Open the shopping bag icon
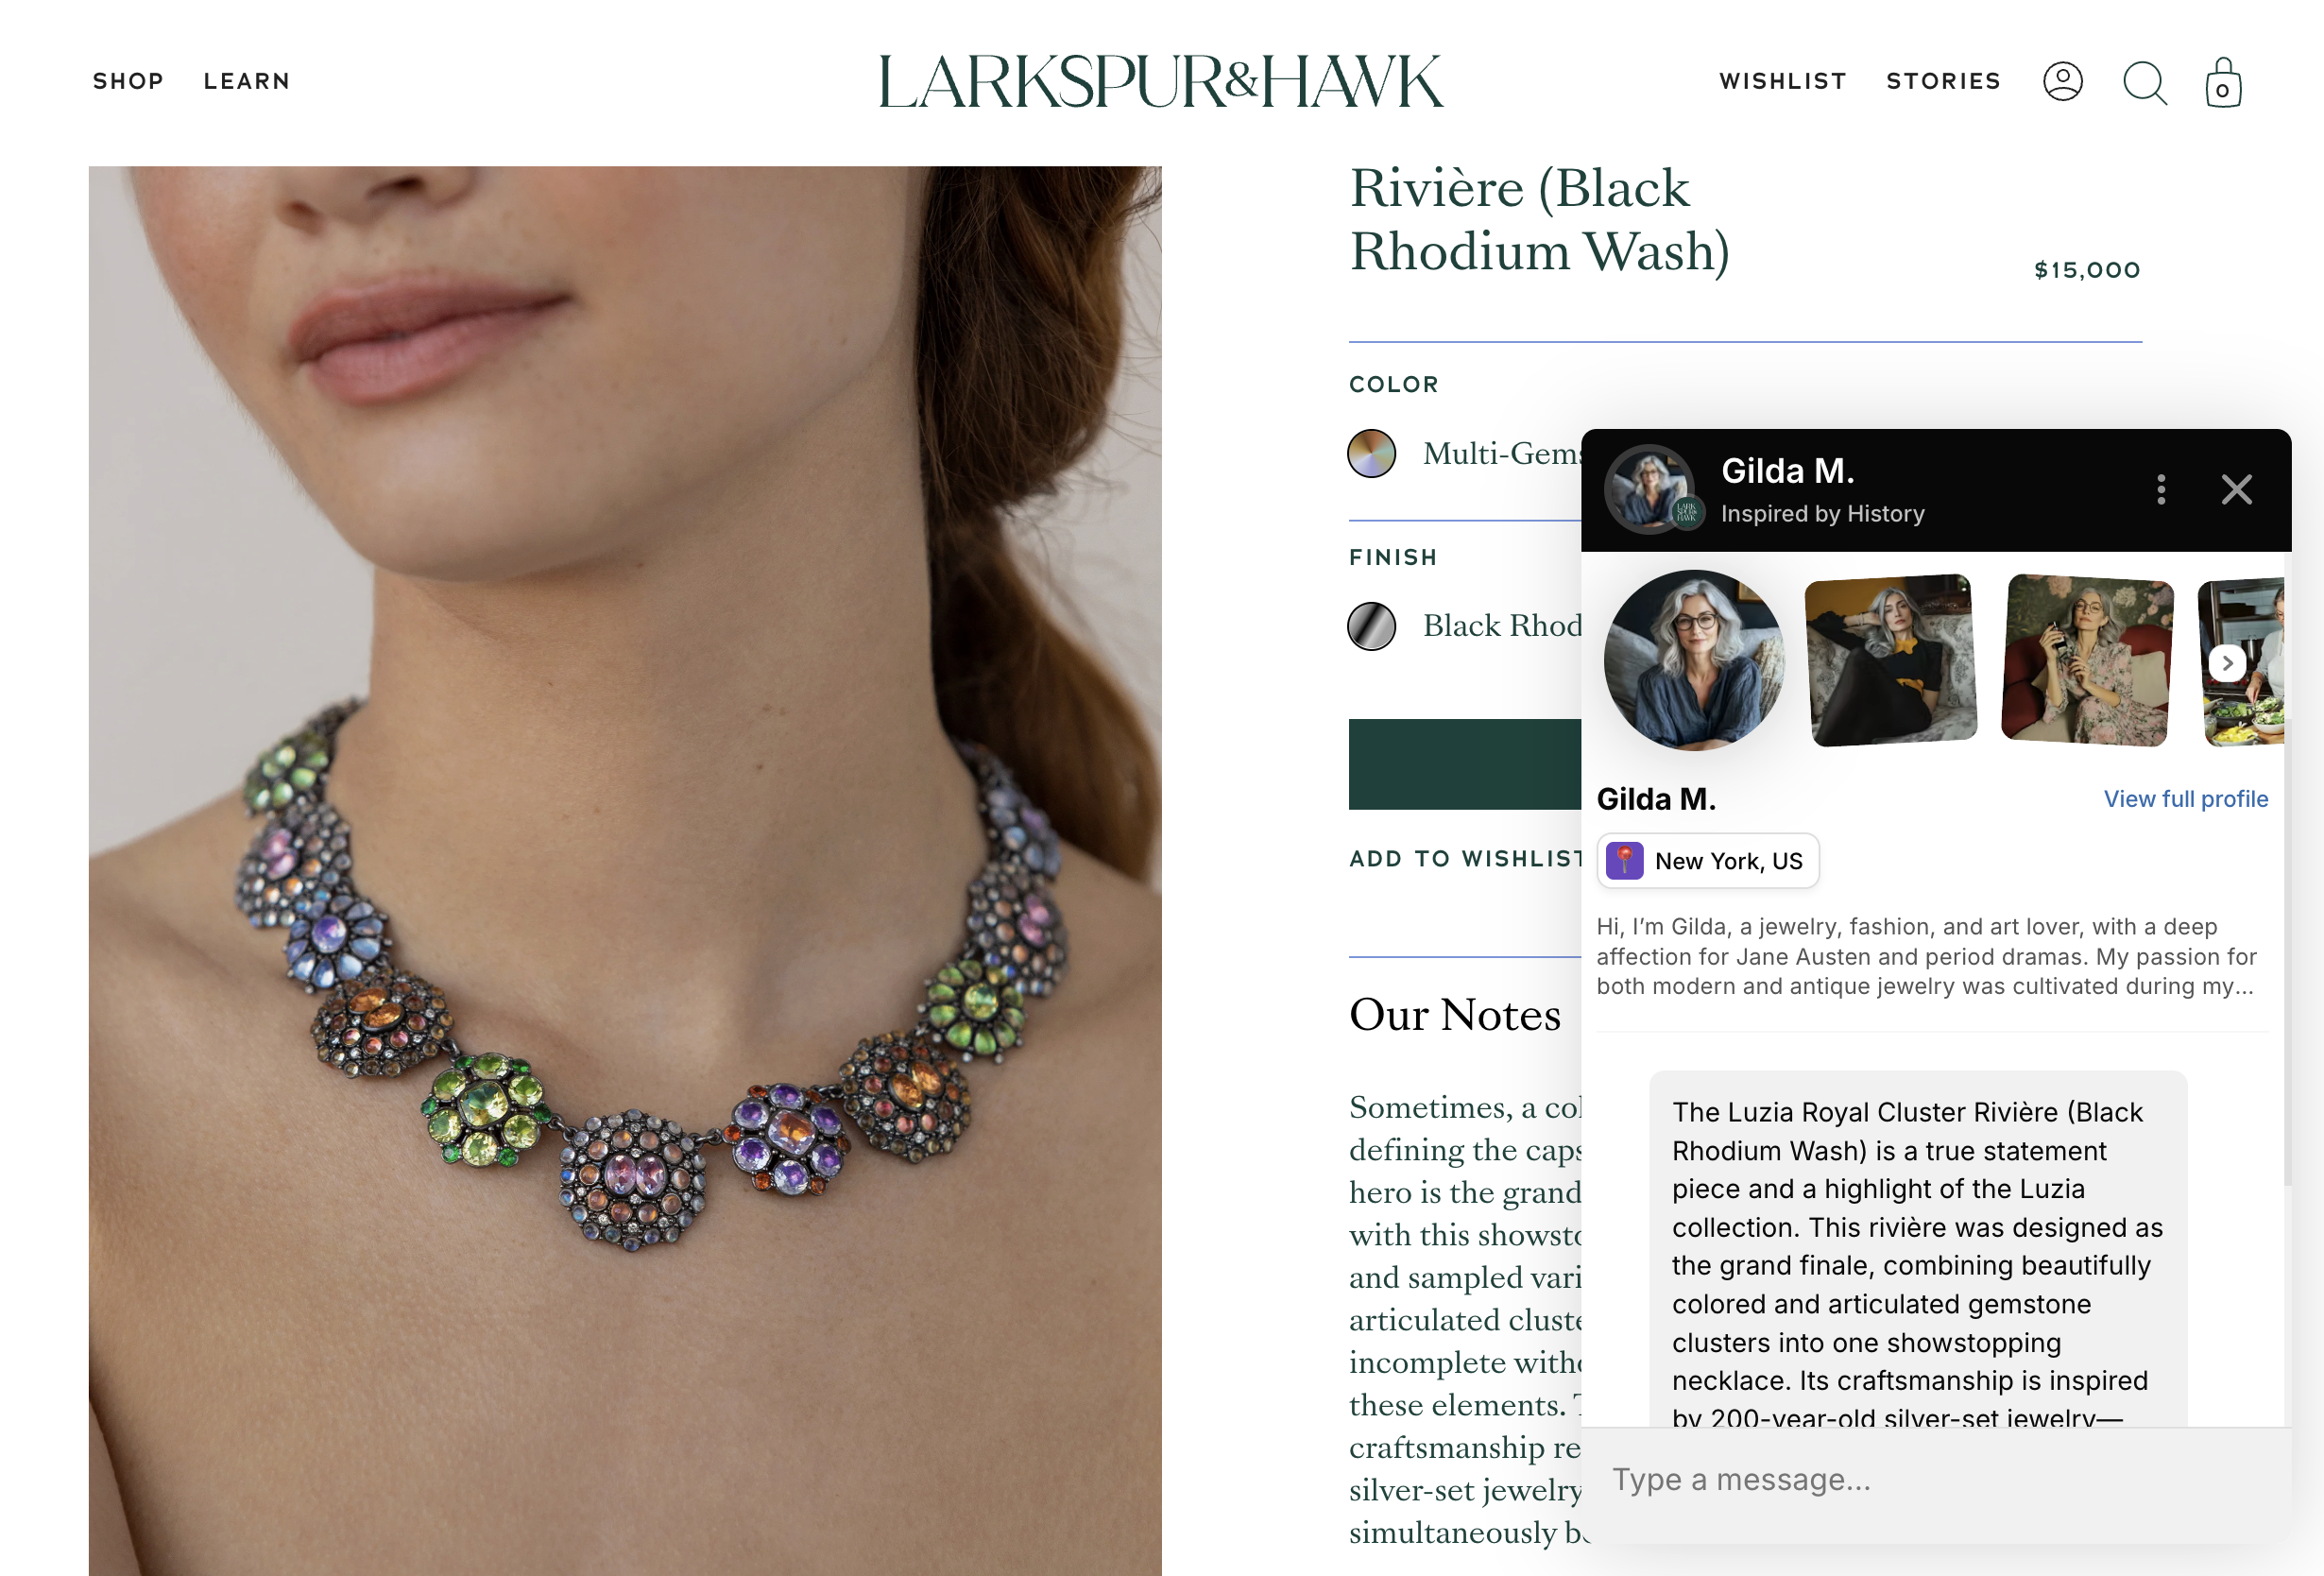This screenshot has width=2324, height=1576. pyautogui.click(x=2223, y=82)
